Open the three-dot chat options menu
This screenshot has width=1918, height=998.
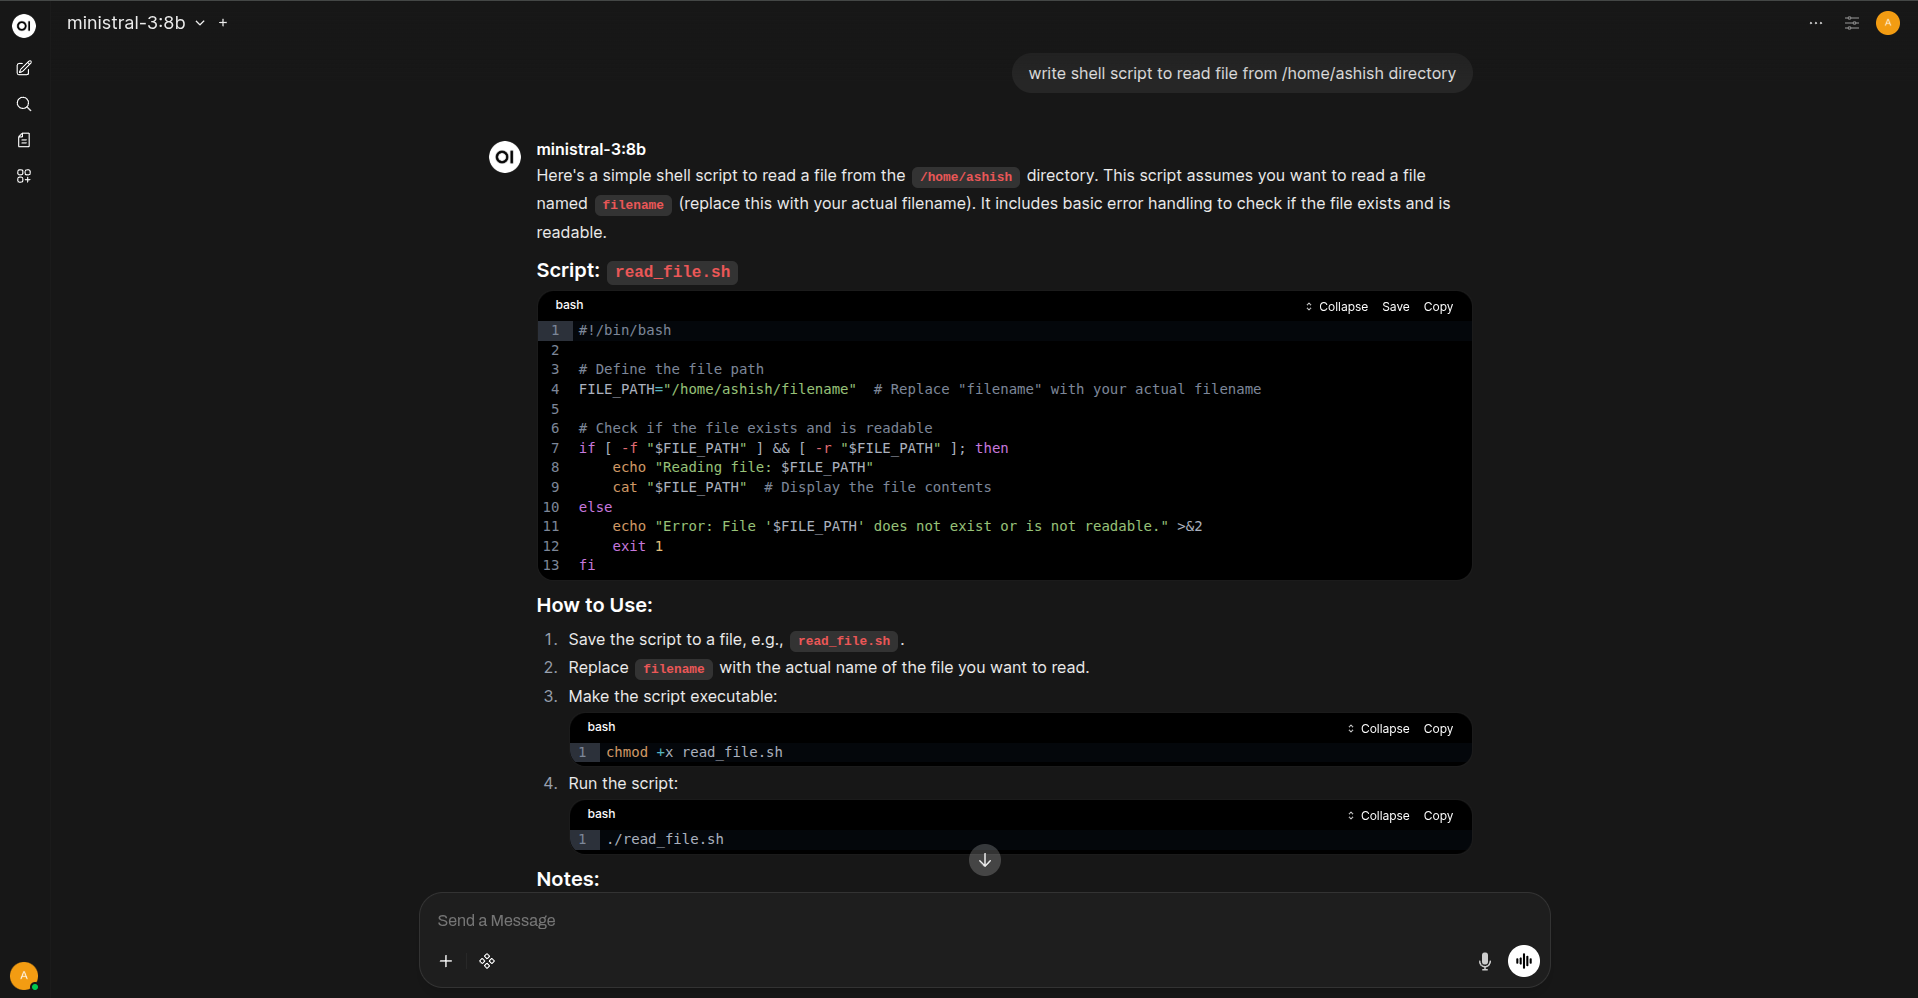(1816, 23)
